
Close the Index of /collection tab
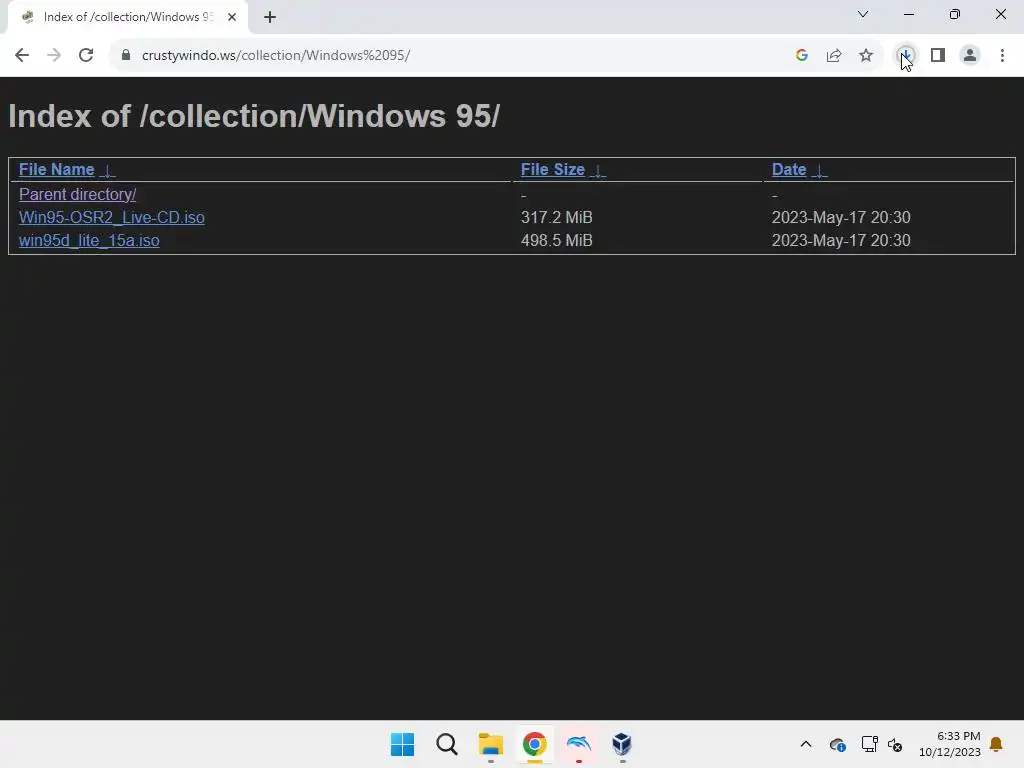pyautogui.click(x=232, y=17)
